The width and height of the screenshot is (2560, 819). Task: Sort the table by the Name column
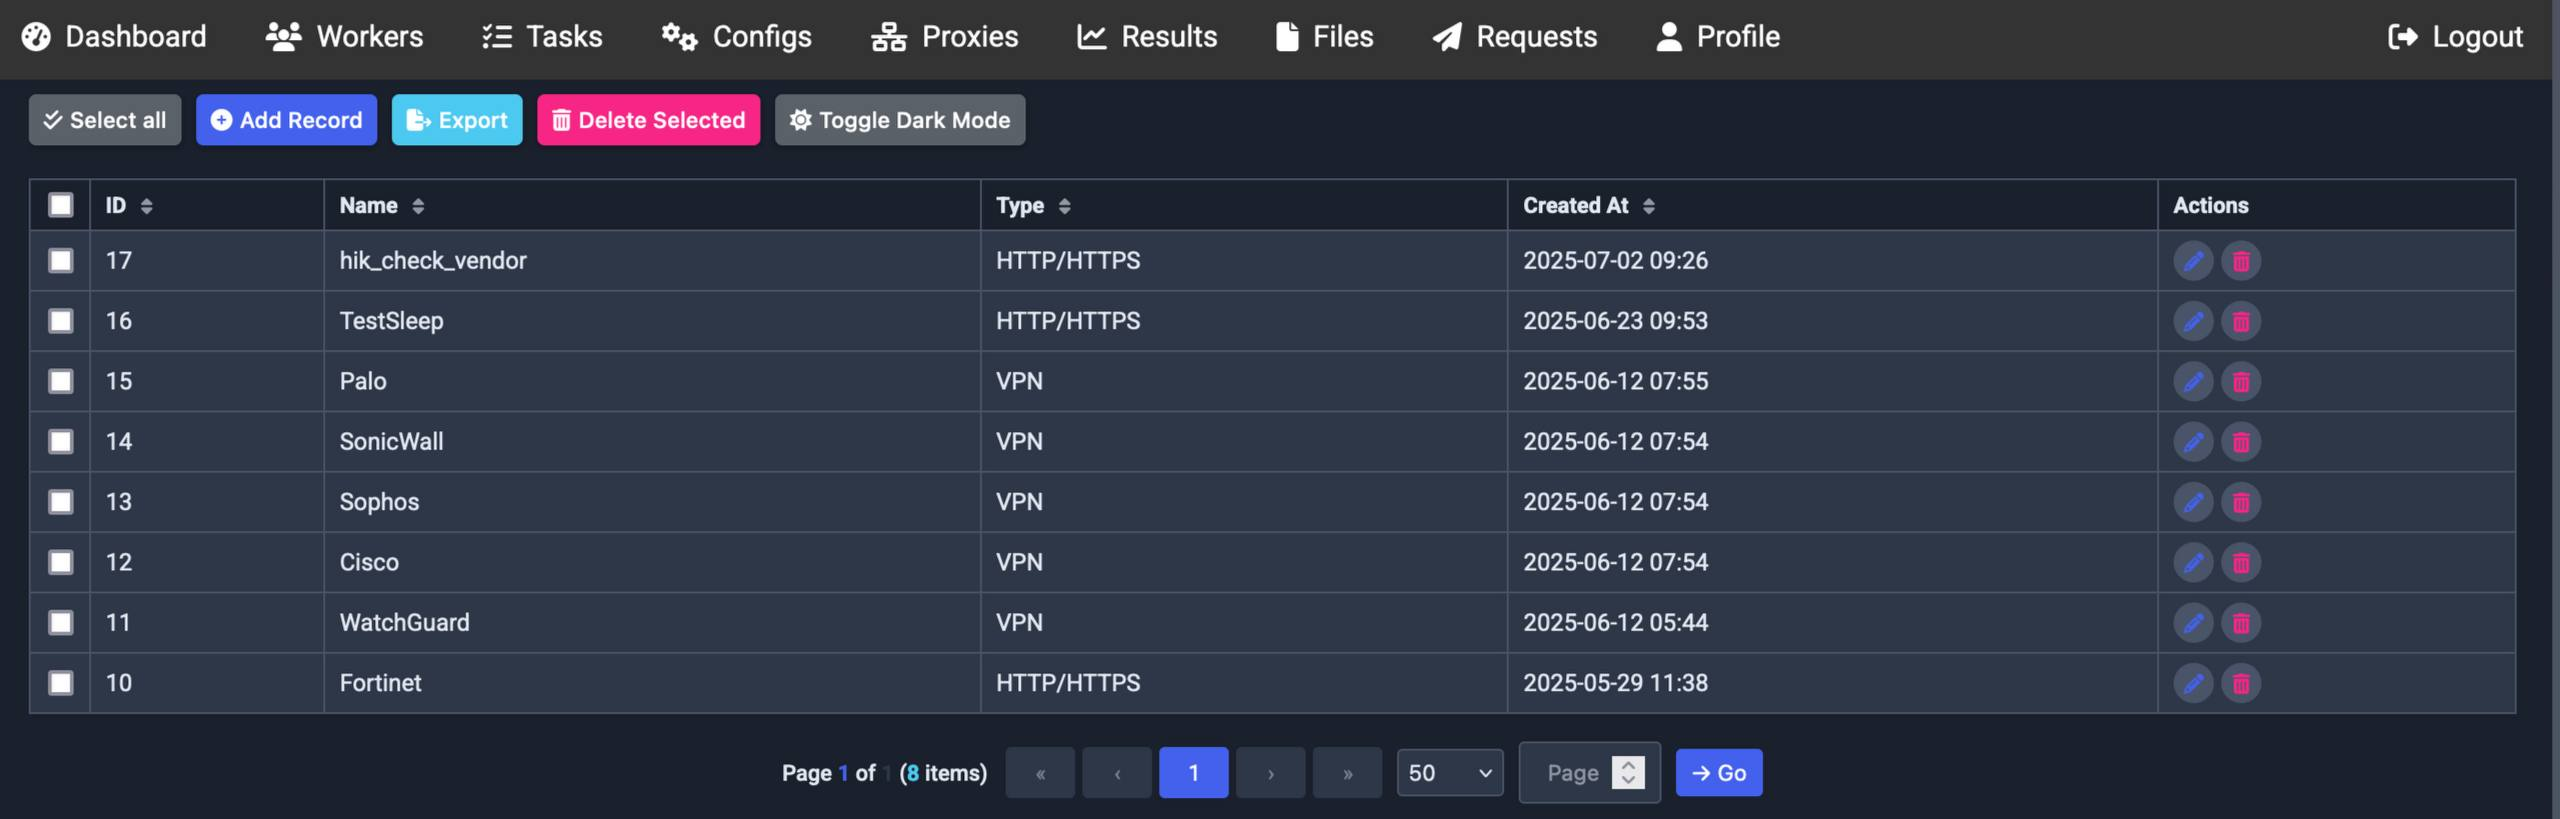coord(382,205)
